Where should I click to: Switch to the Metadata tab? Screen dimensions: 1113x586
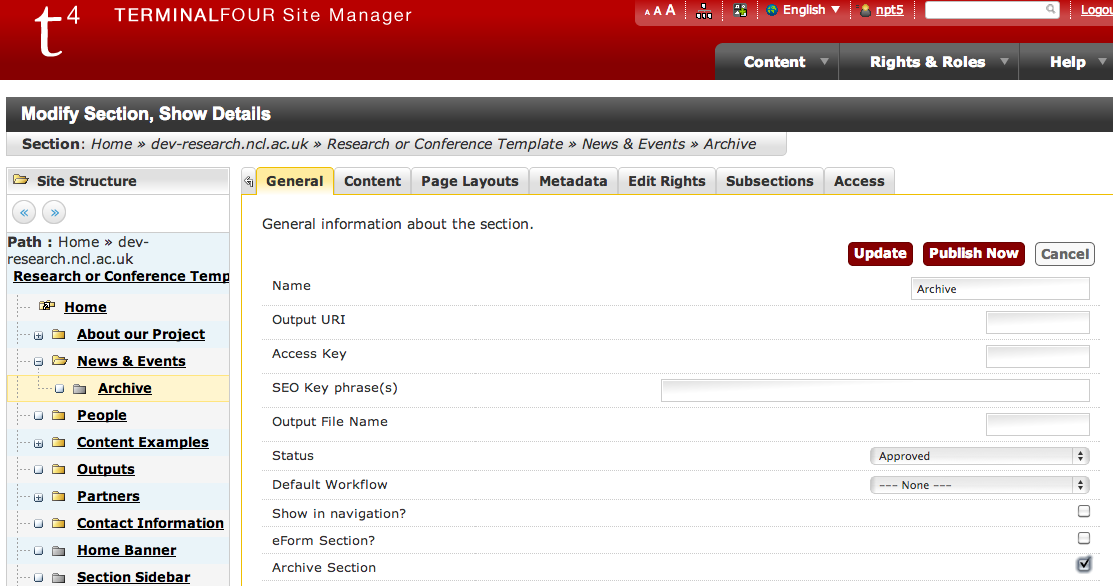tap(573, 181)
